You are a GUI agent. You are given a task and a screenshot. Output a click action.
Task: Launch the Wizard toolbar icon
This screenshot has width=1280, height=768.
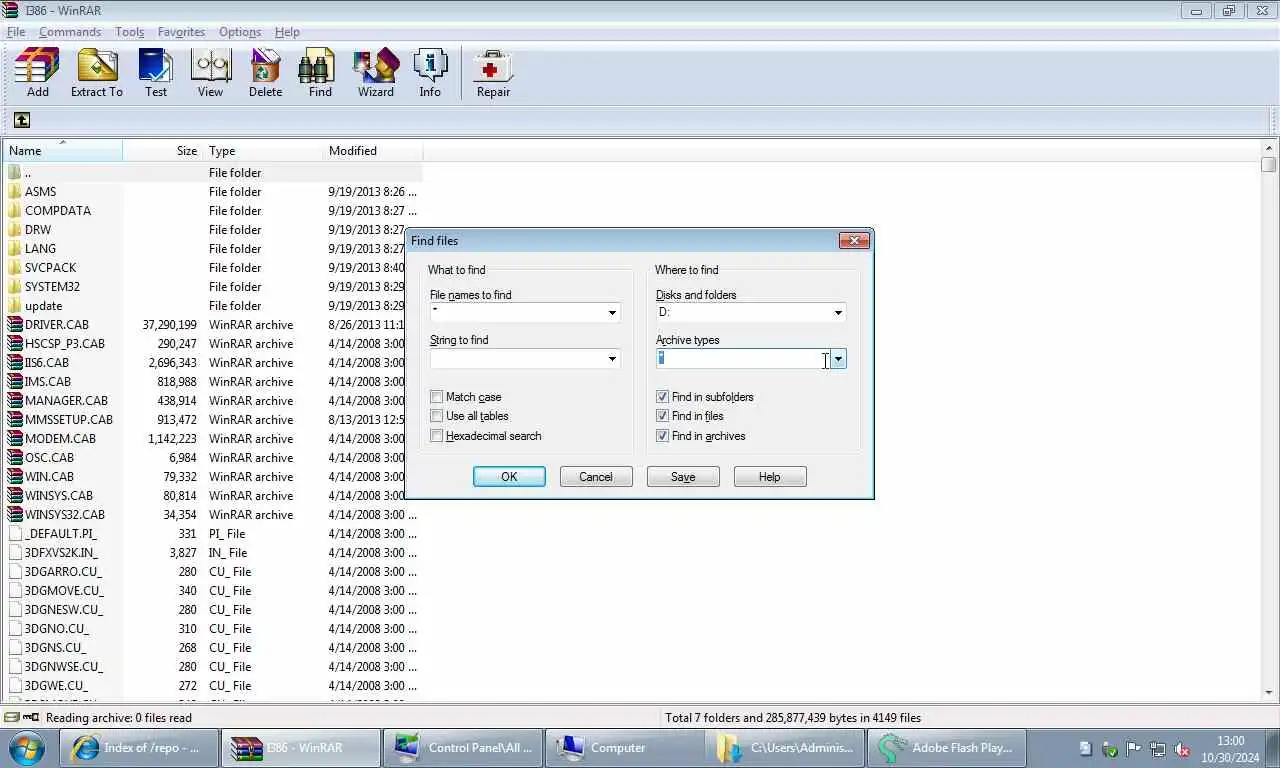[x=376, y=74]
